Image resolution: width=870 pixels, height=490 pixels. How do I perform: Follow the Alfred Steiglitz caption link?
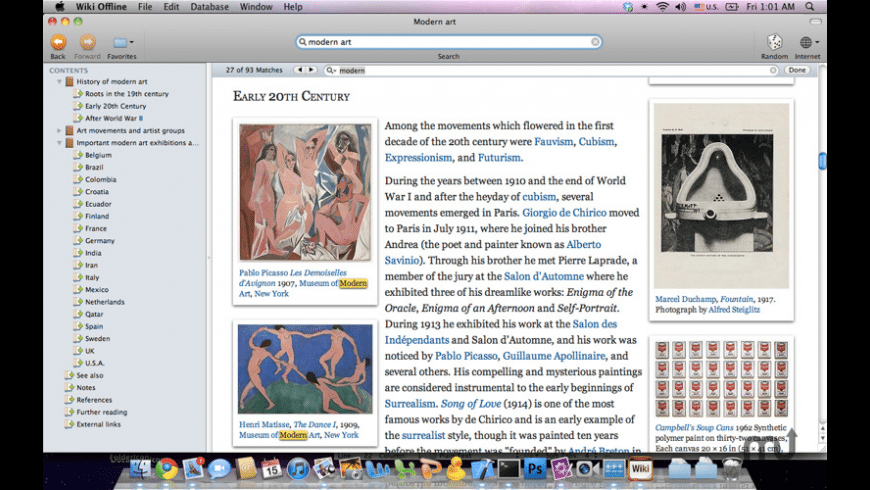pyautogui.click(x=734, y=310)
